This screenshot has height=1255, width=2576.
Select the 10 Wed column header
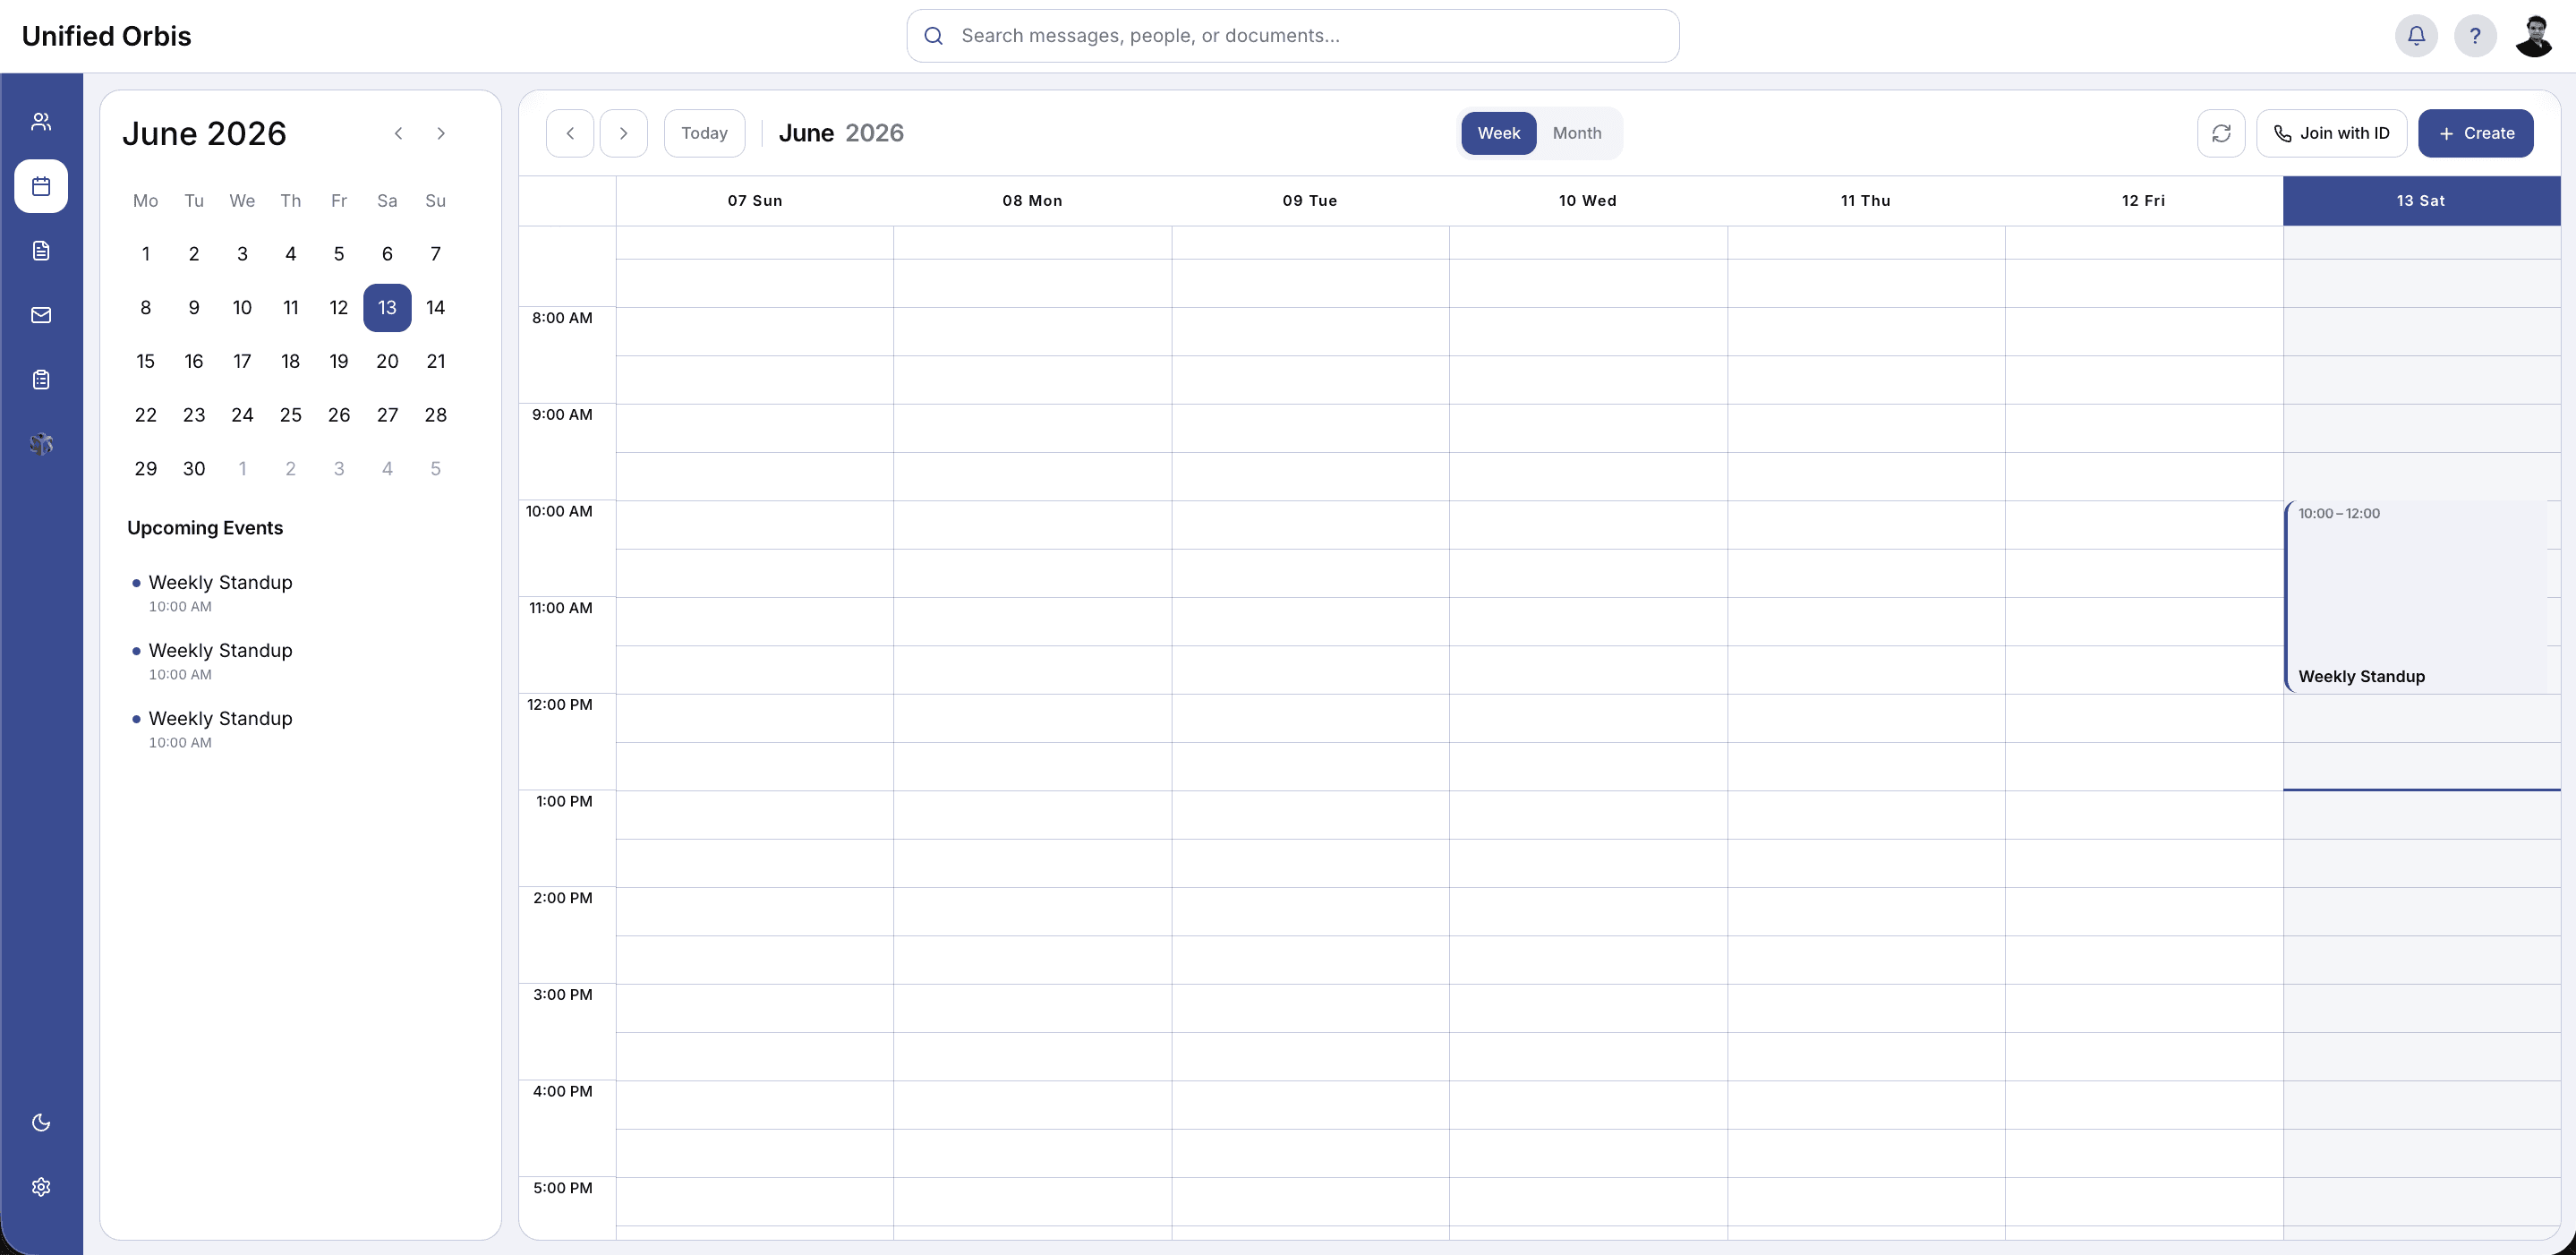click(x=1587, y=201)
